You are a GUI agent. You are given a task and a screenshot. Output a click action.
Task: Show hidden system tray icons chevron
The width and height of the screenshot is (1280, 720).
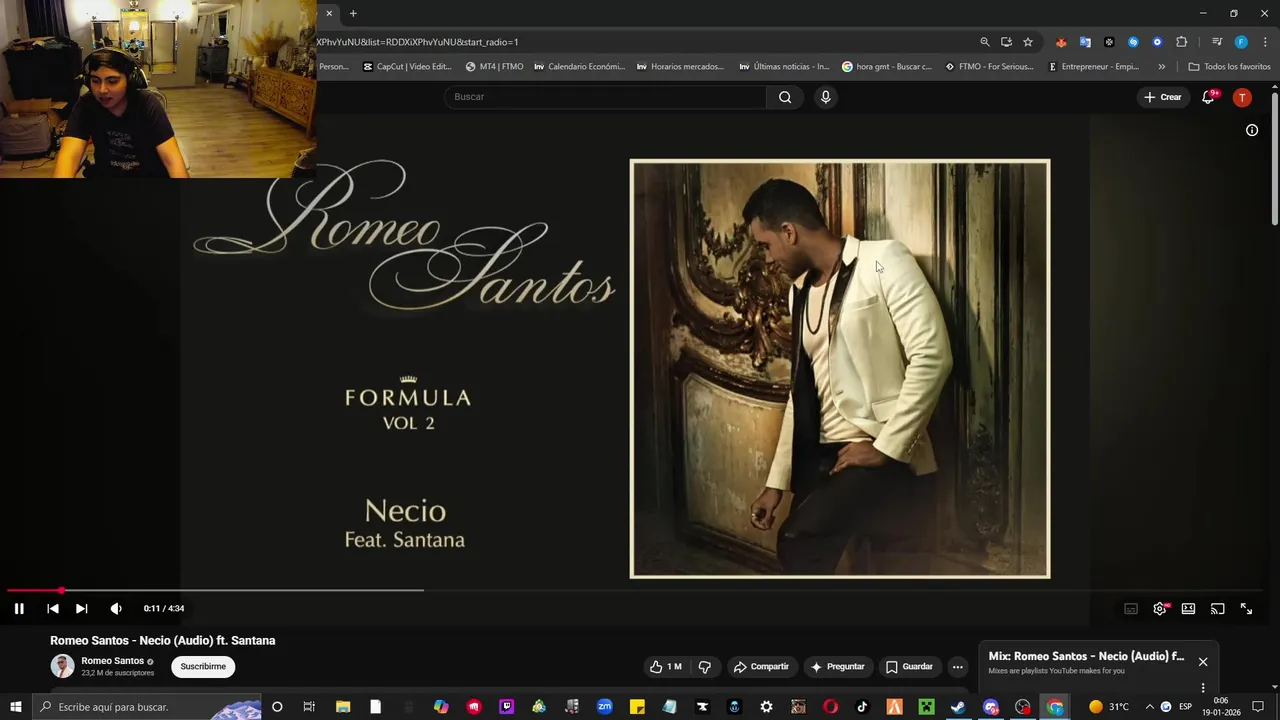point(1149,707)
